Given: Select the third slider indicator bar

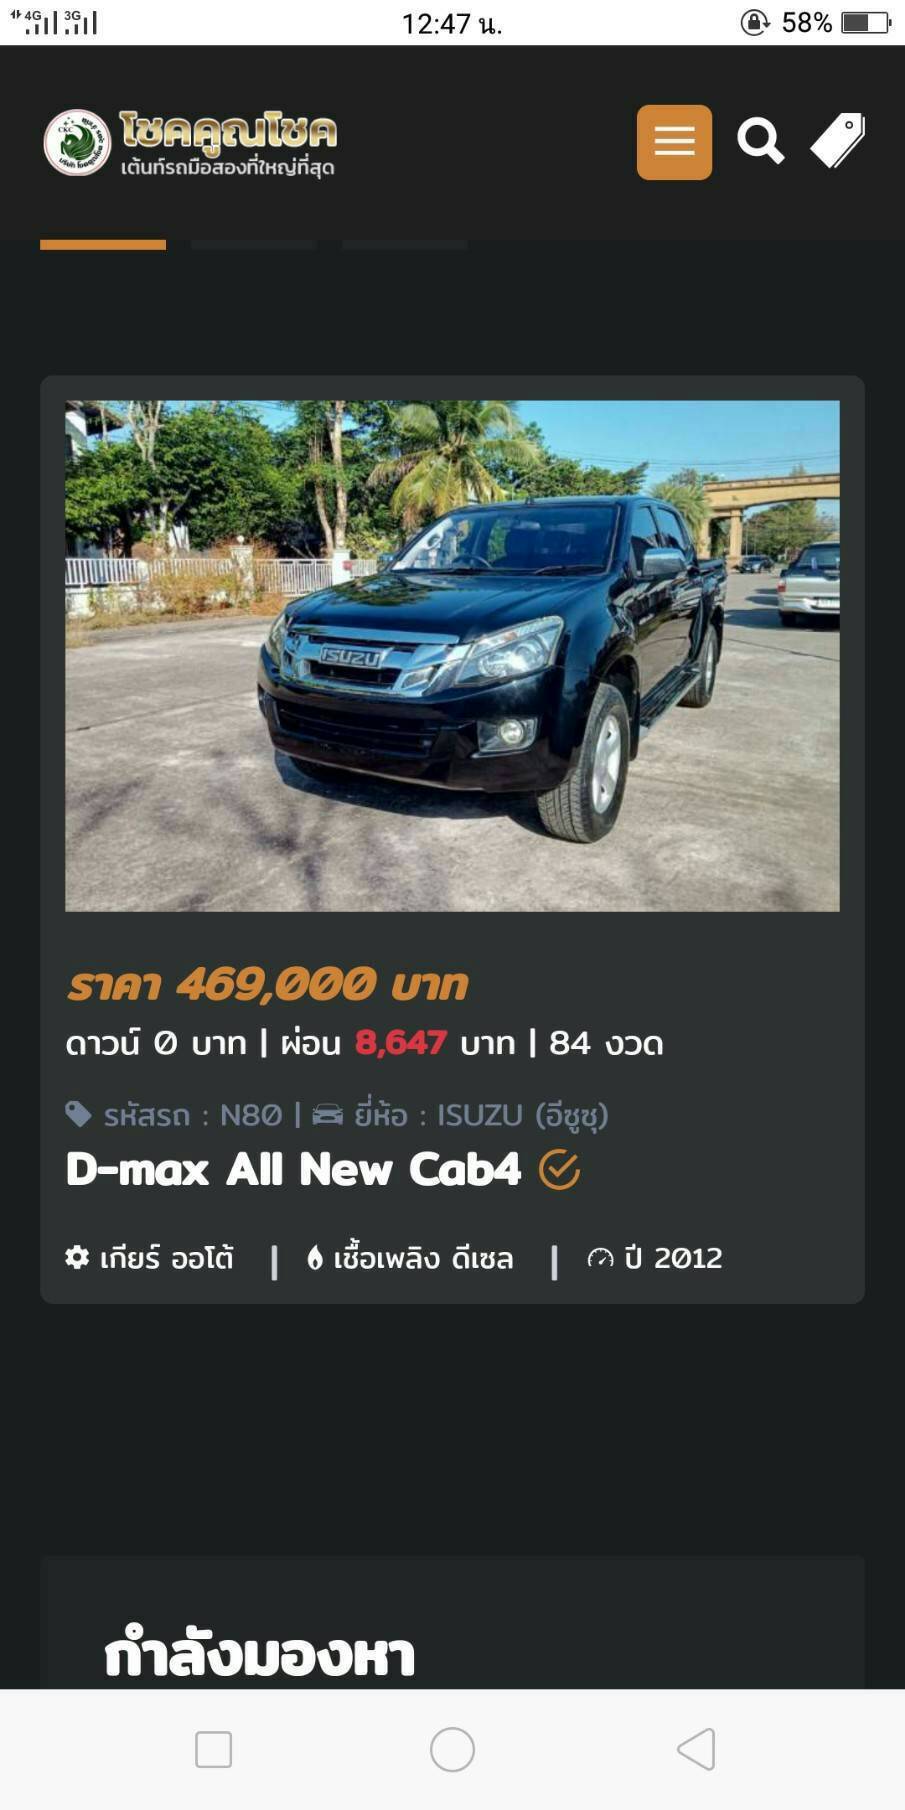Looking at the screenshot, I should pos(405,245).
